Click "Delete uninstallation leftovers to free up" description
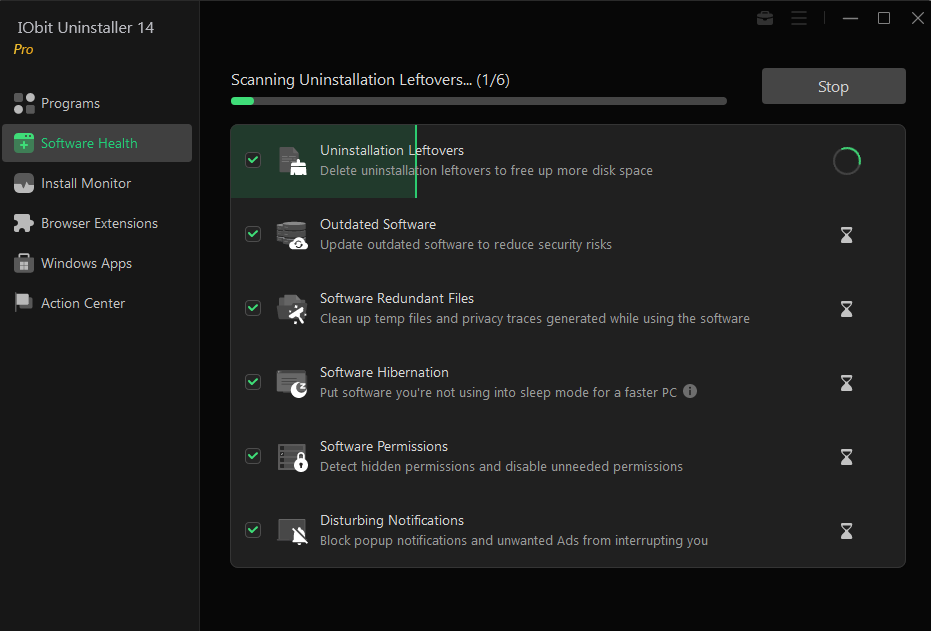The height and width of the screenshot is (631, 931). [x=486, y=170]
